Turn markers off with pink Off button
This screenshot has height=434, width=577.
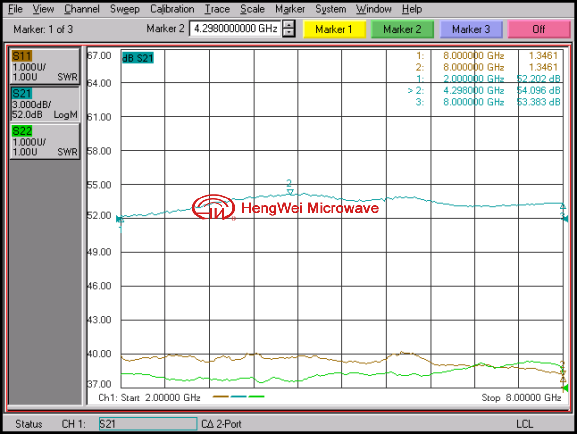point(539,29)
